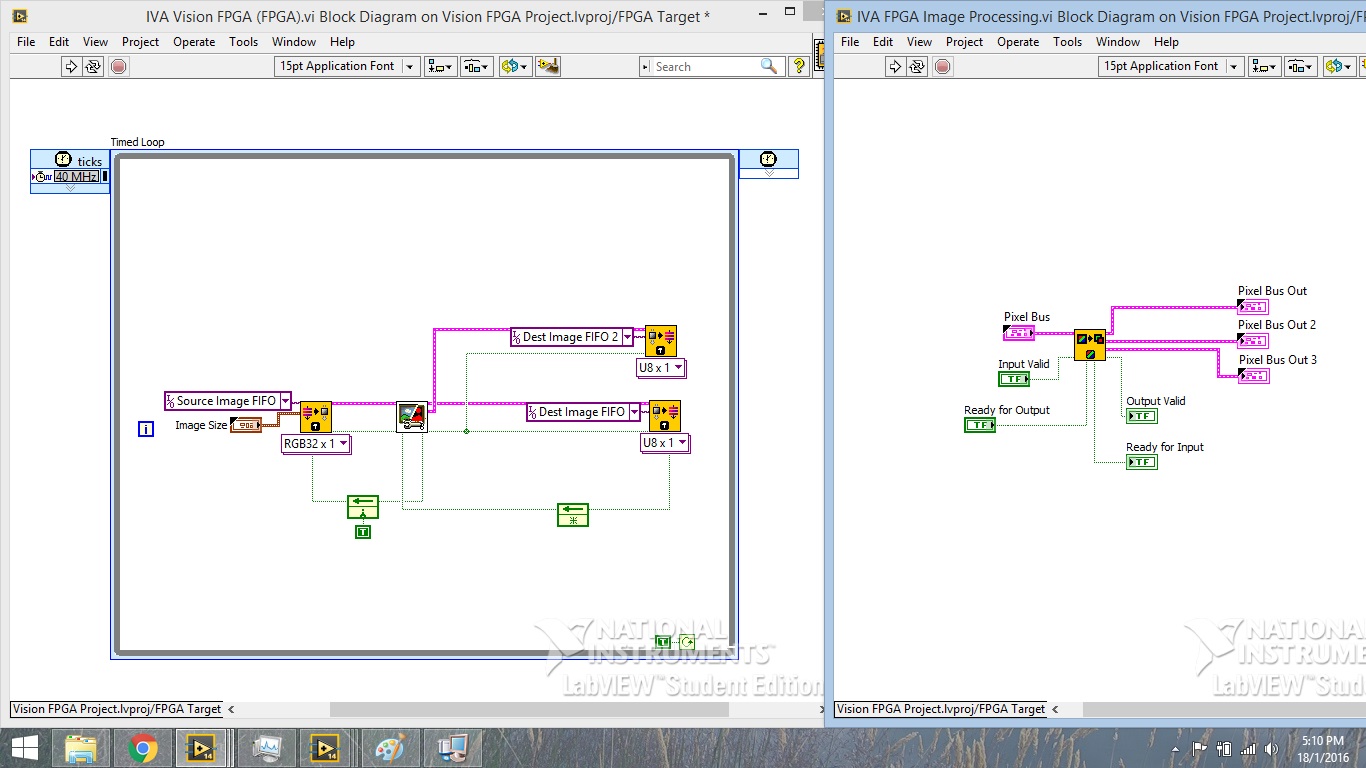Viewport: 1366px width, 768px height.
Task: Focus the Search field in left toolbar
Action: (x=704, y=66)
